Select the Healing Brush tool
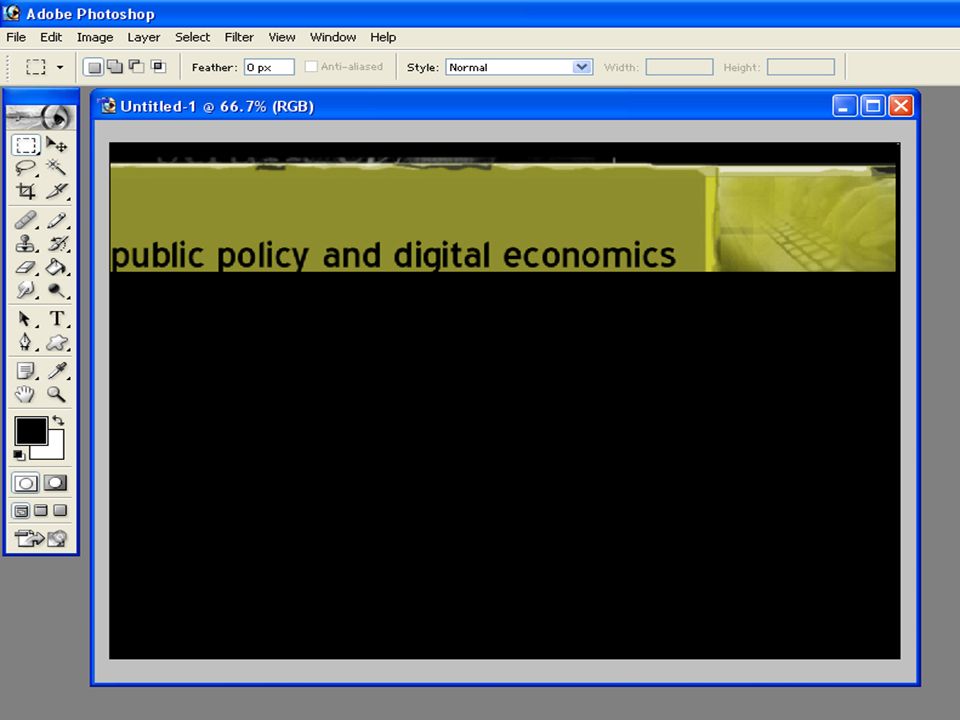This screenshot has width=960, height=720. pyautogui.click(x=26, y=220)
